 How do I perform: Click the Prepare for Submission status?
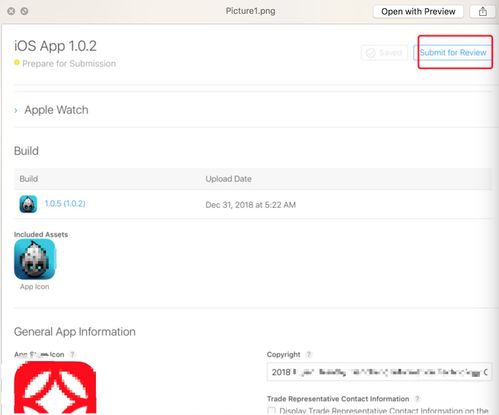coord(69,64)
